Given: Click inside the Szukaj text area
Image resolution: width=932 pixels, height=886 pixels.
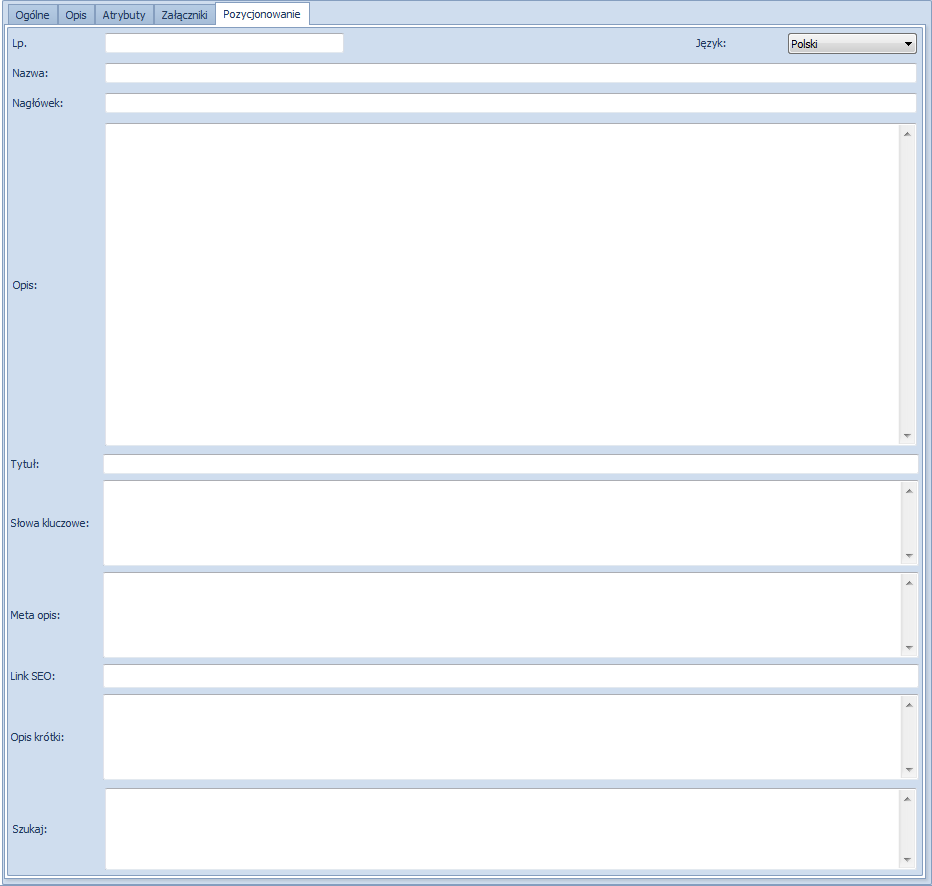Looking at the screenshot, I should [x=502, y=829].
